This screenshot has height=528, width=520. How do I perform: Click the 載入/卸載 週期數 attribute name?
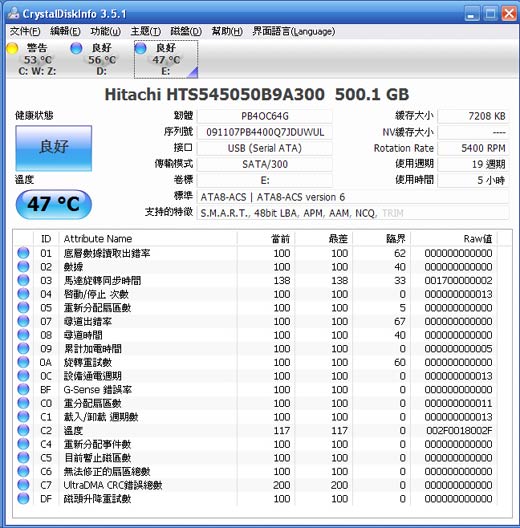101,417
